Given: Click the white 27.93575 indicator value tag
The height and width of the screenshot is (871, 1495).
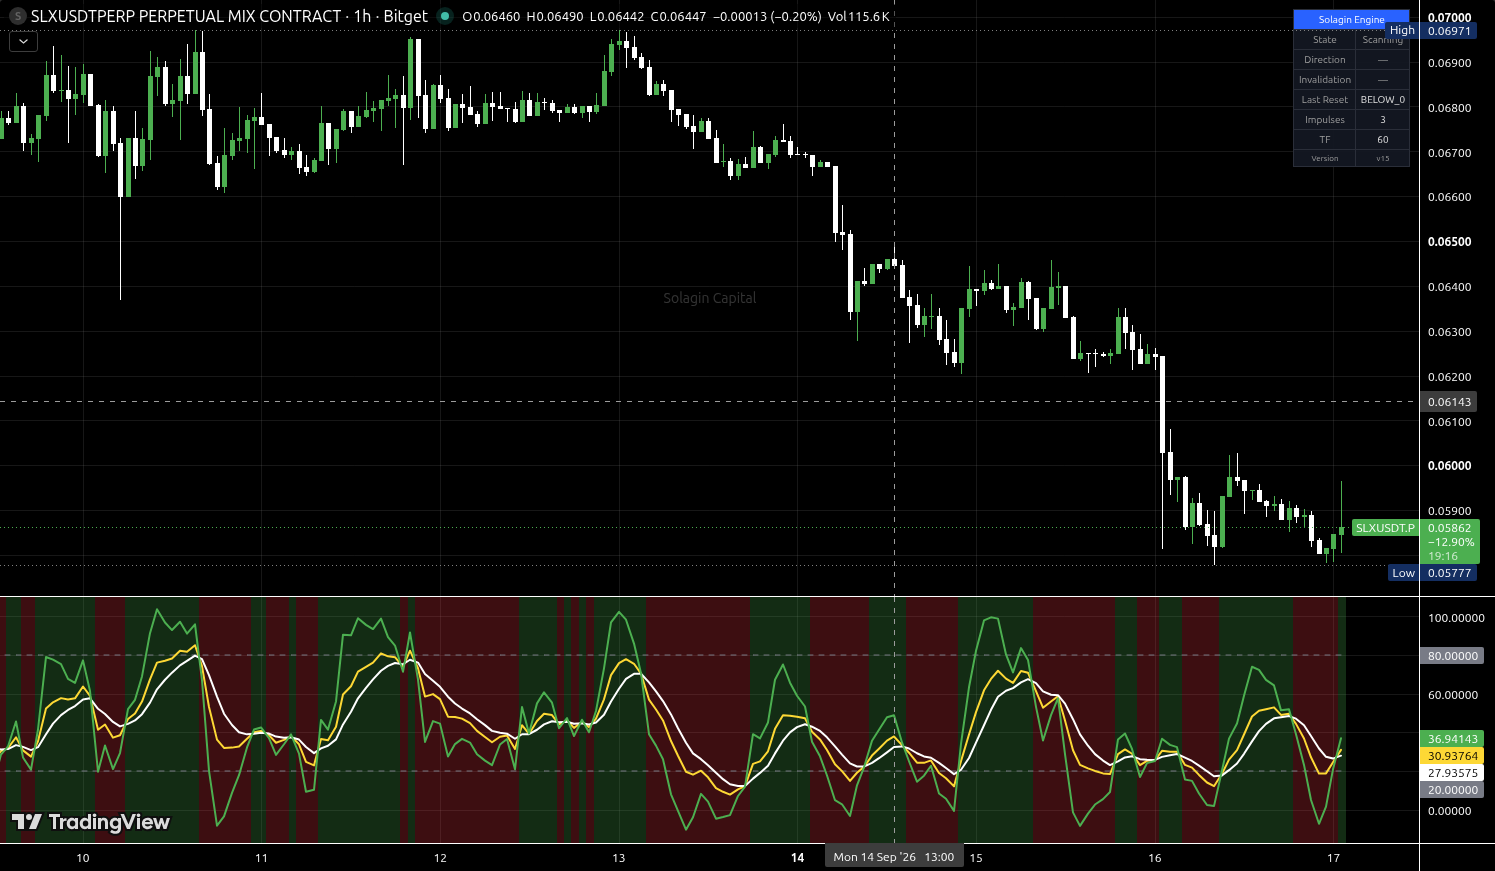Looking at the screenshot, I should [1452, 773].
